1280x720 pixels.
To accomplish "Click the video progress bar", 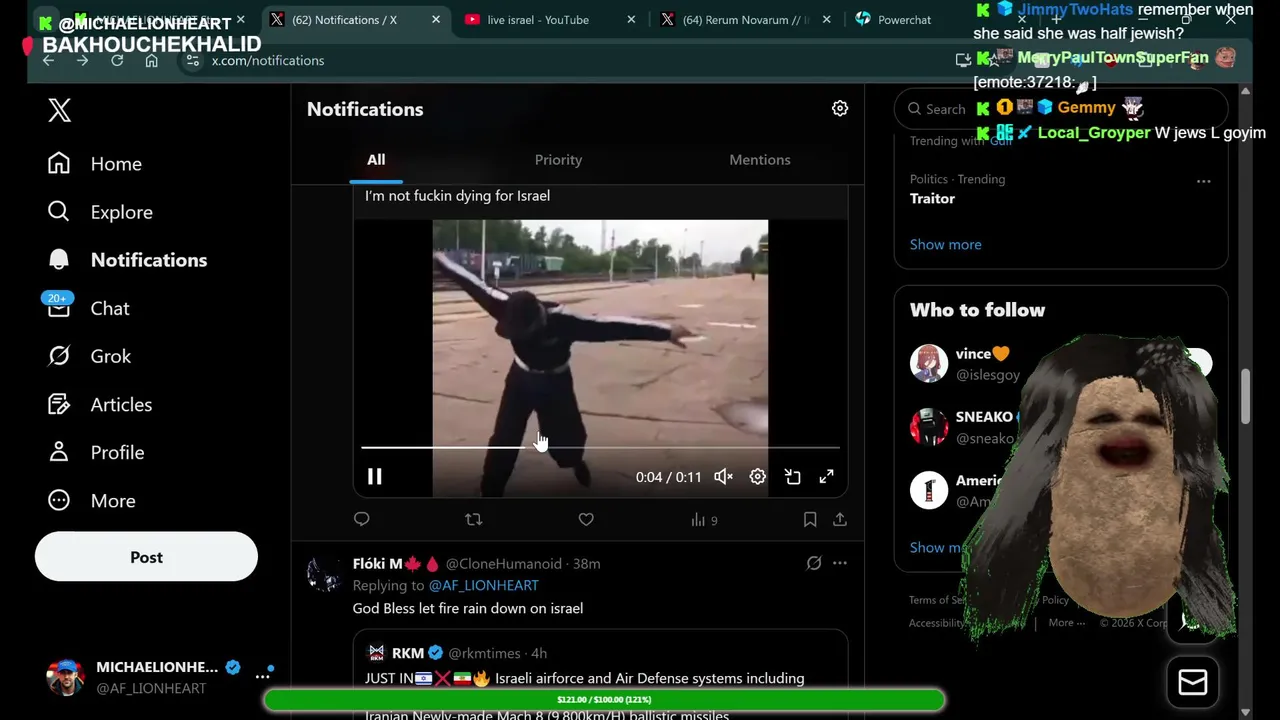I will [x=600, y=447].
